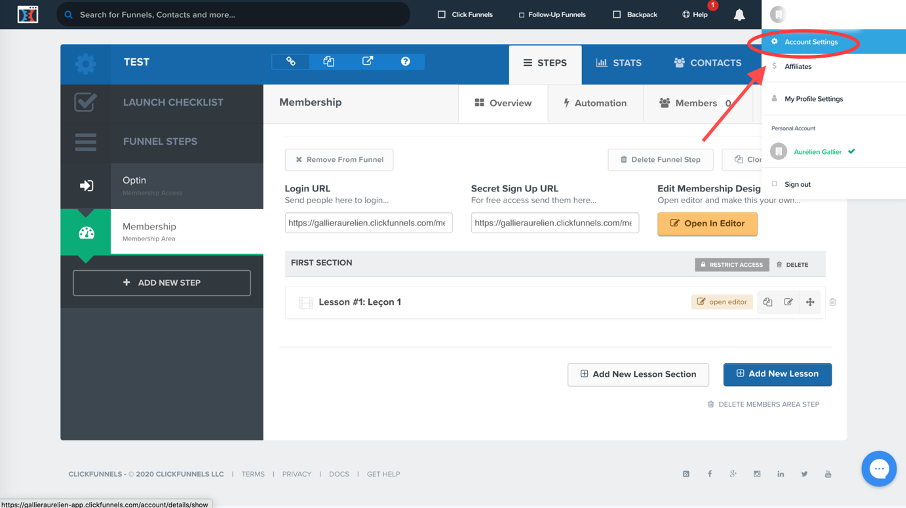Click the user avatar icon in top bar
The image size is (906, 508).
click(x=778, y=14)
